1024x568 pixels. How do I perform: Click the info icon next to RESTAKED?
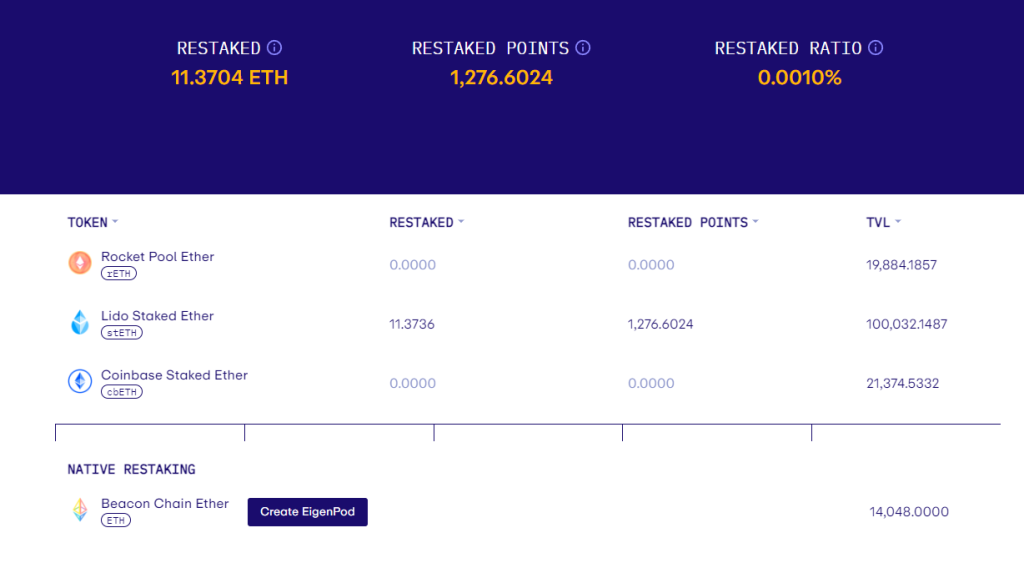(275, 48)
